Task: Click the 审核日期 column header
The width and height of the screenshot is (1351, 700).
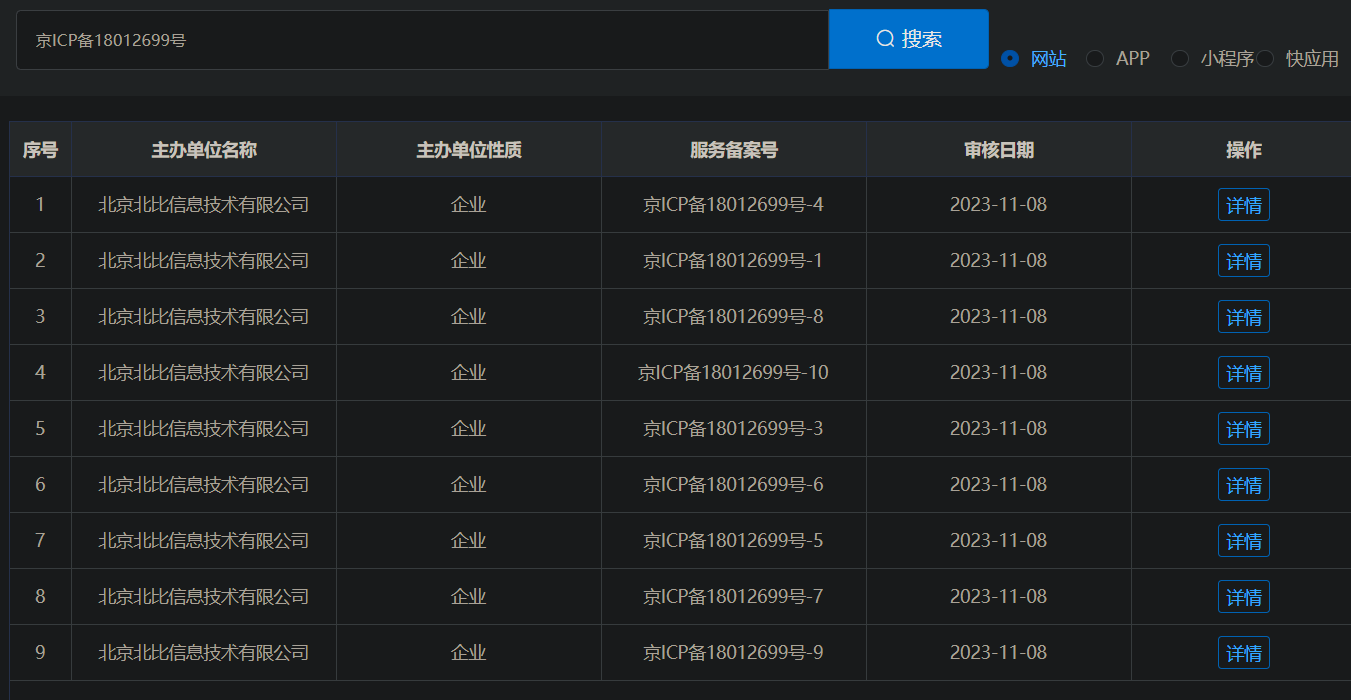Action: (x=999, y=150)
